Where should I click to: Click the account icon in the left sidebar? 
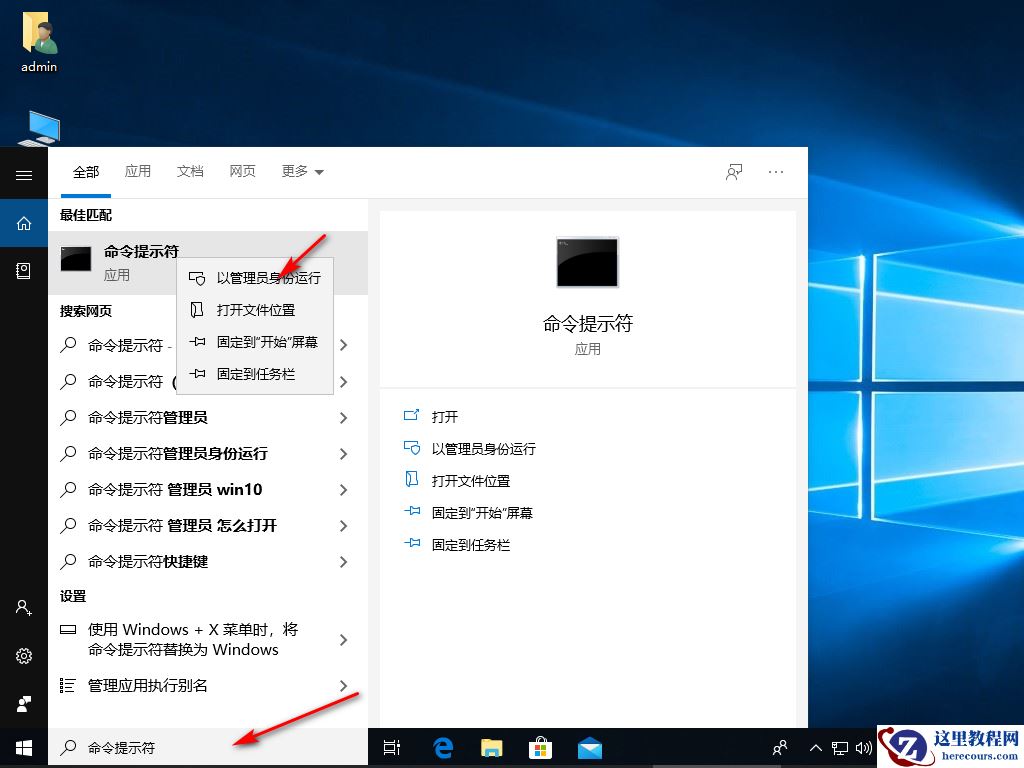23,608
